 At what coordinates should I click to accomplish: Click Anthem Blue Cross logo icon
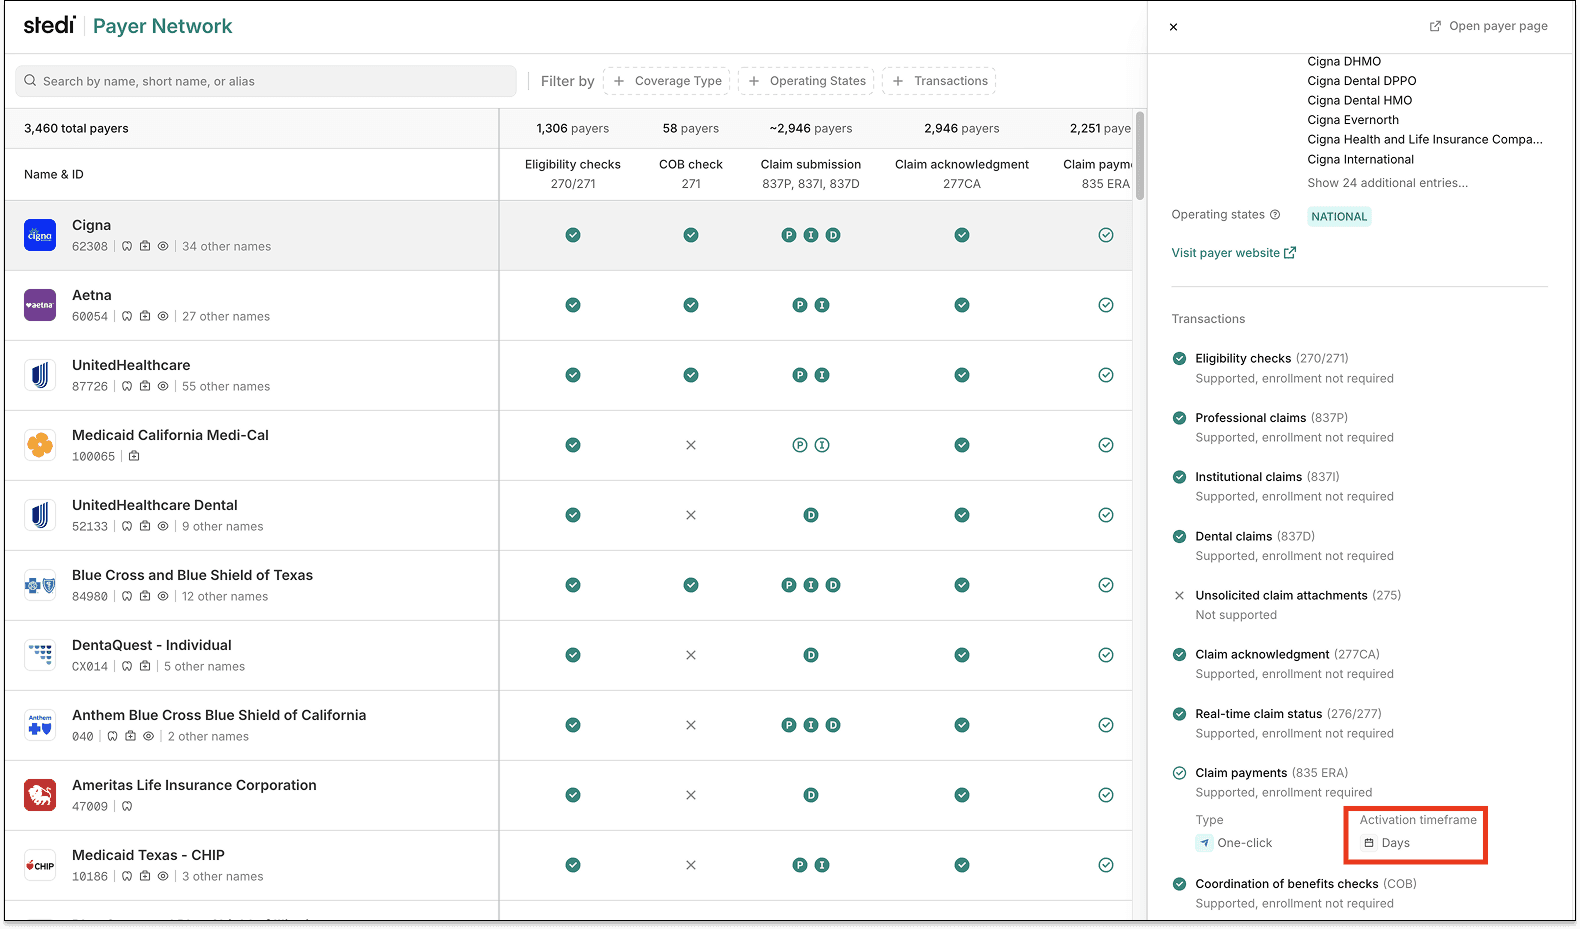40,725
